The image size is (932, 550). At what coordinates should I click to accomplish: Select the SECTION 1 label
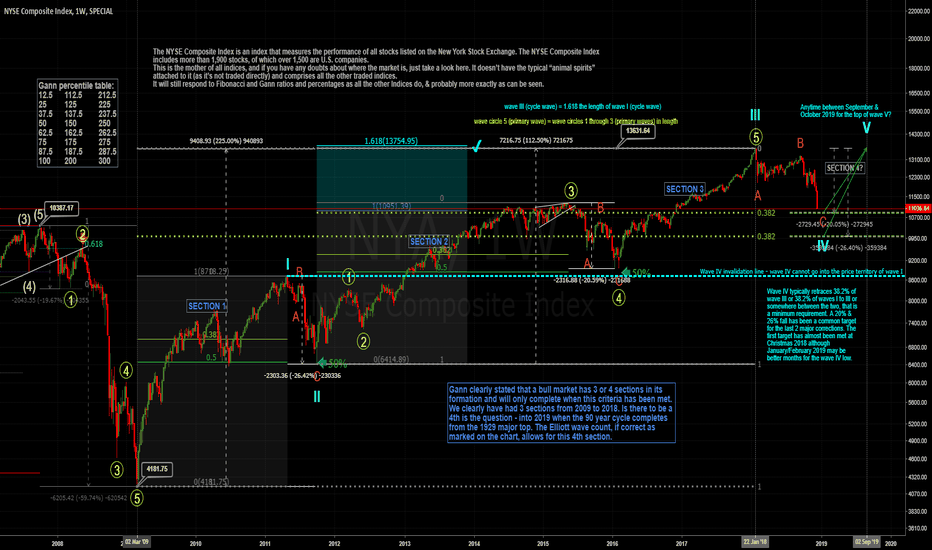[207, 306]
